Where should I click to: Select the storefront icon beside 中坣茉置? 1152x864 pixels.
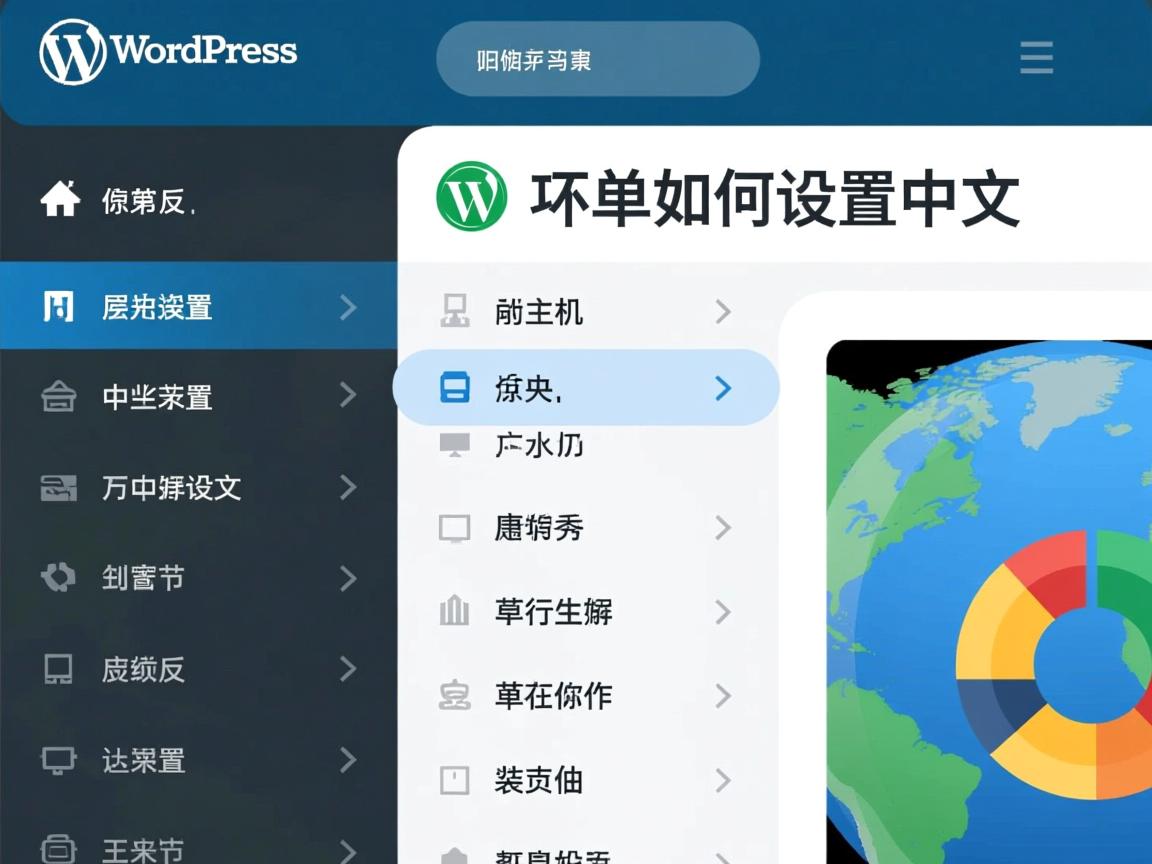tap(60, 398)
